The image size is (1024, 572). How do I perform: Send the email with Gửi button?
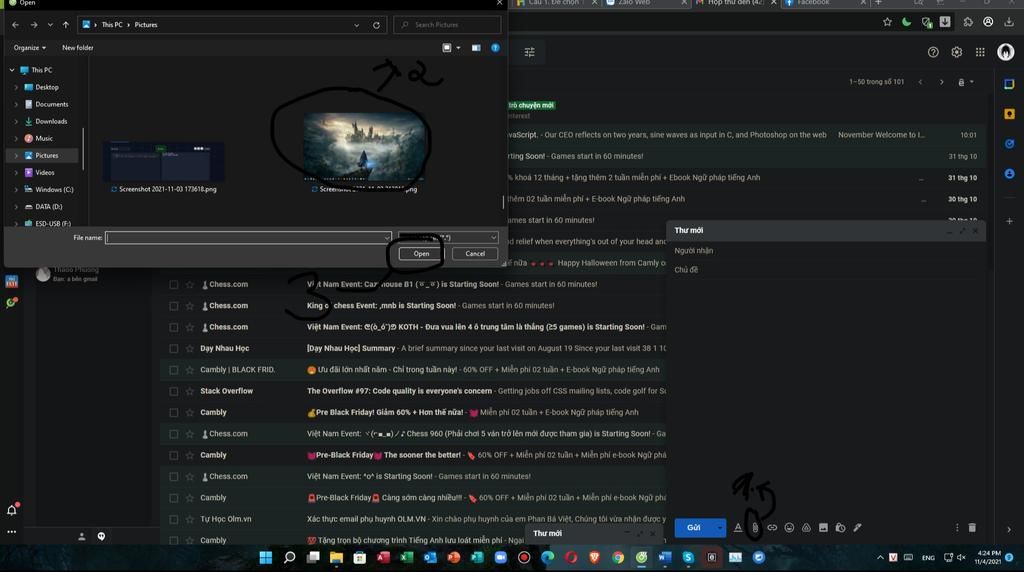[694, 528]
